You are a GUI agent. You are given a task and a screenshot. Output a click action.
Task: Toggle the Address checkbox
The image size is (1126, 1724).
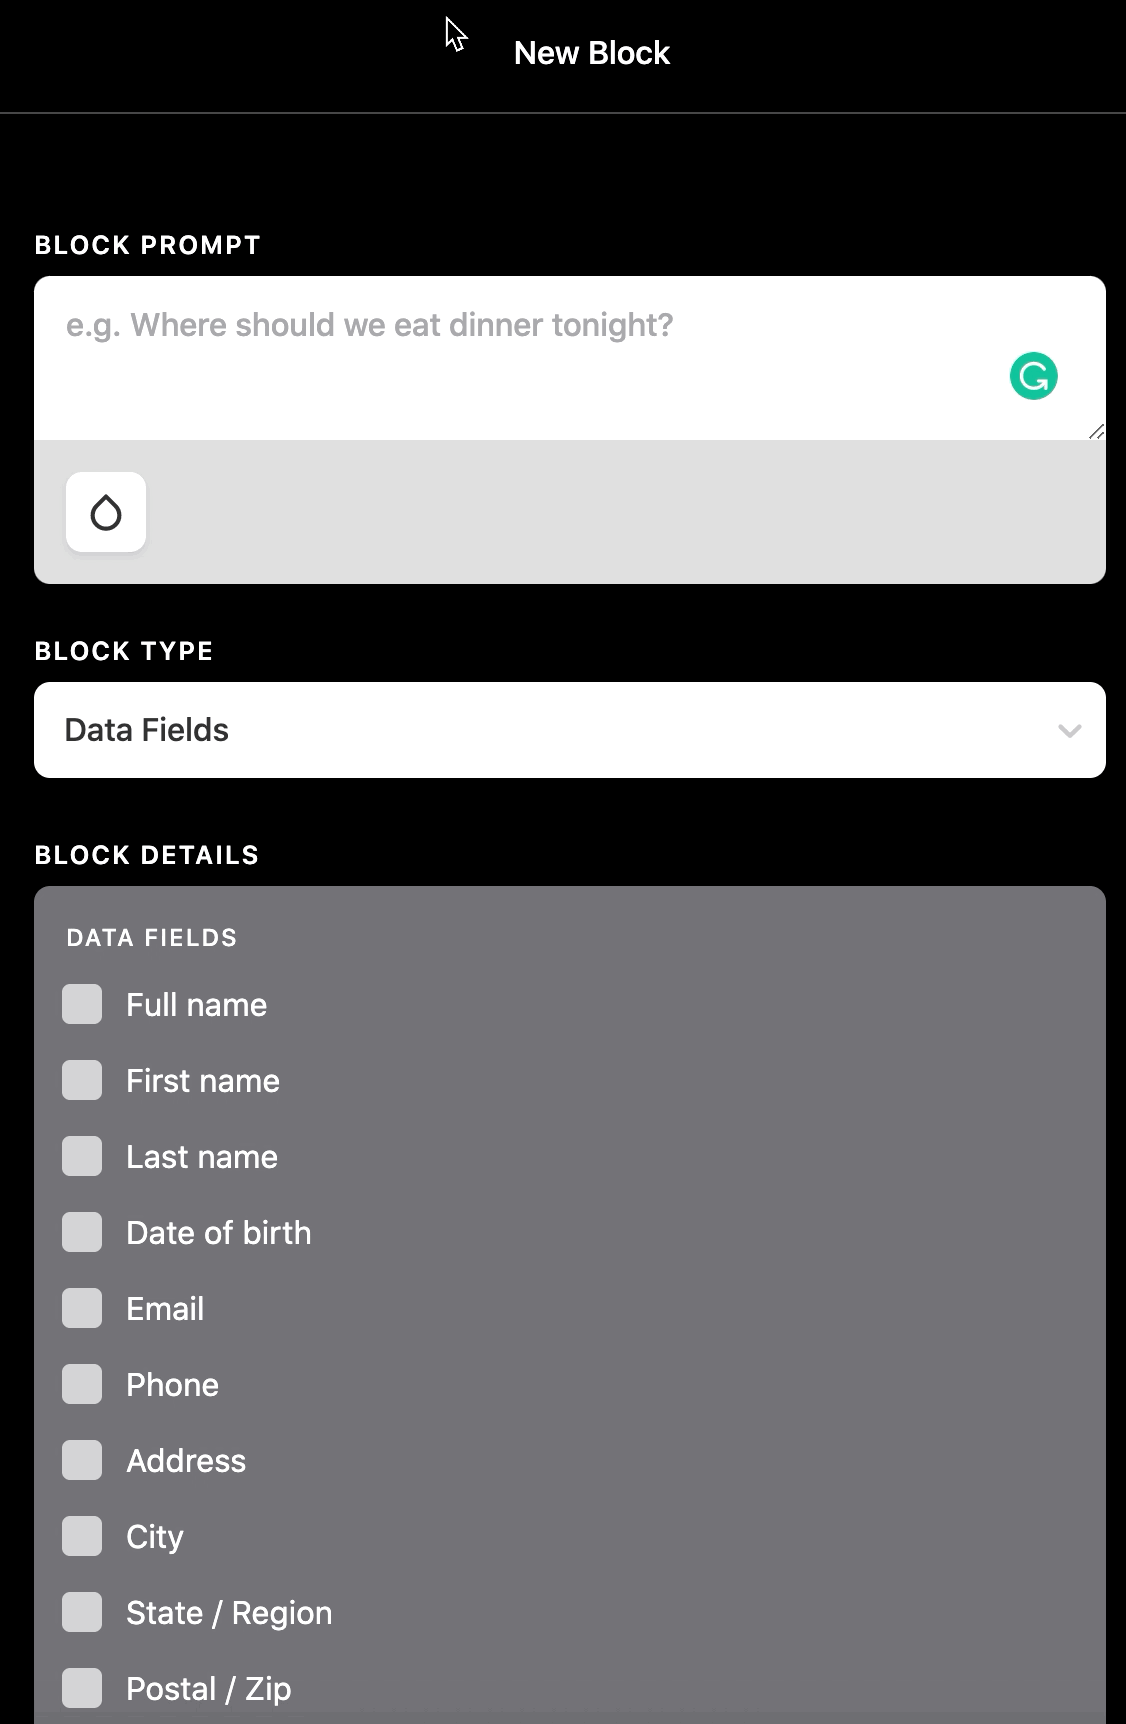82,1460
